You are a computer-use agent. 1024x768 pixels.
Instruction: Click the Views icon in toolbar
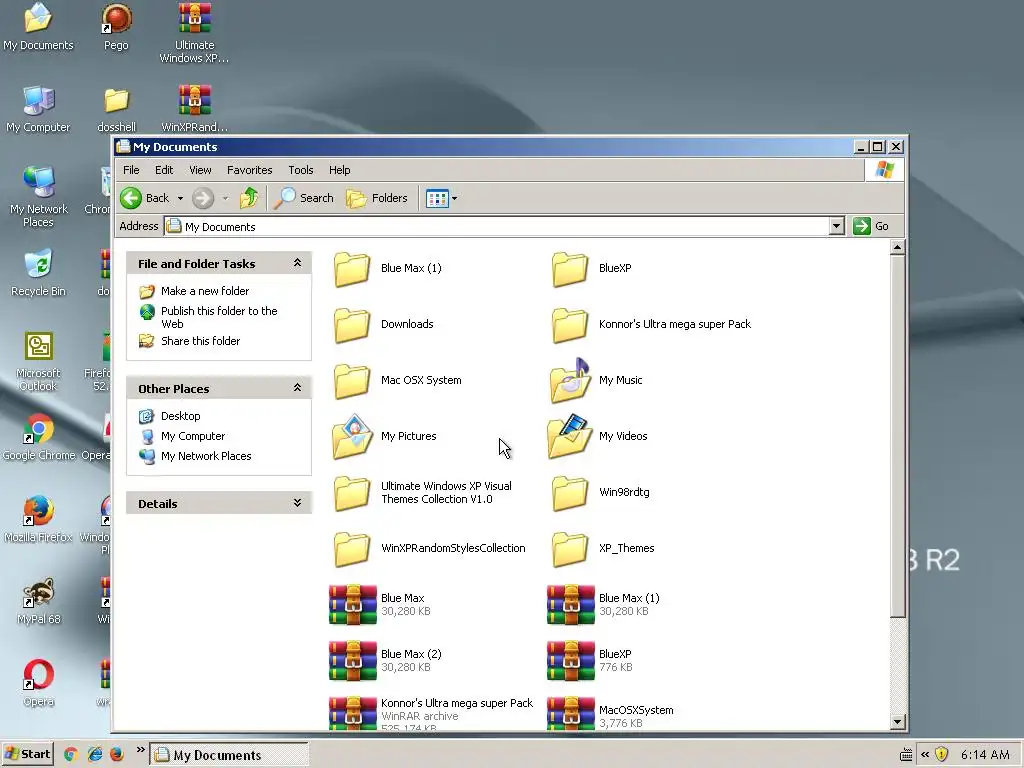[437, 198]
